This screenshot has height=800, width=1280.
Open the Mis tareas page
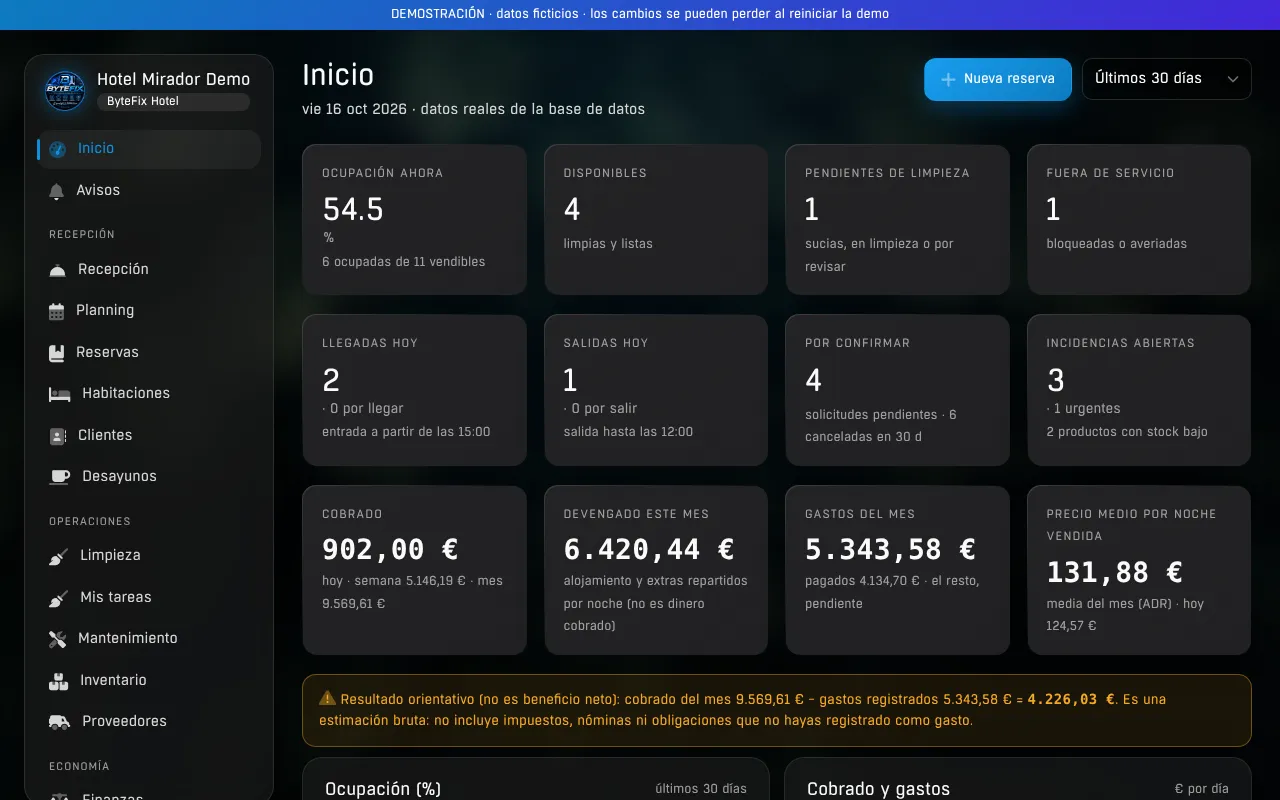click(x=149, y=597)
